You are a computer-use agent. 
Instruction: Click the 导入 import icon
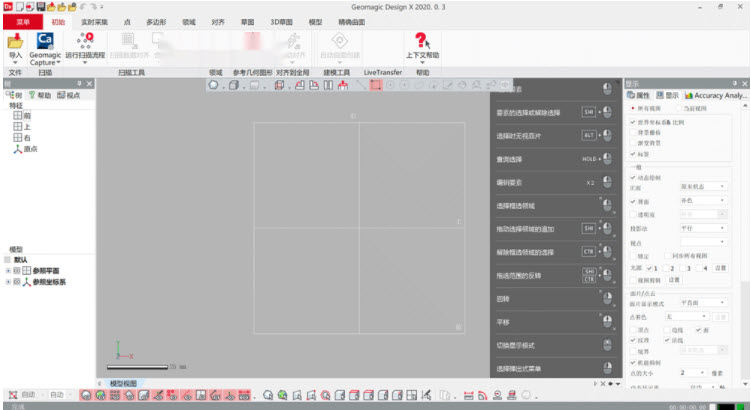pos(16,42)
